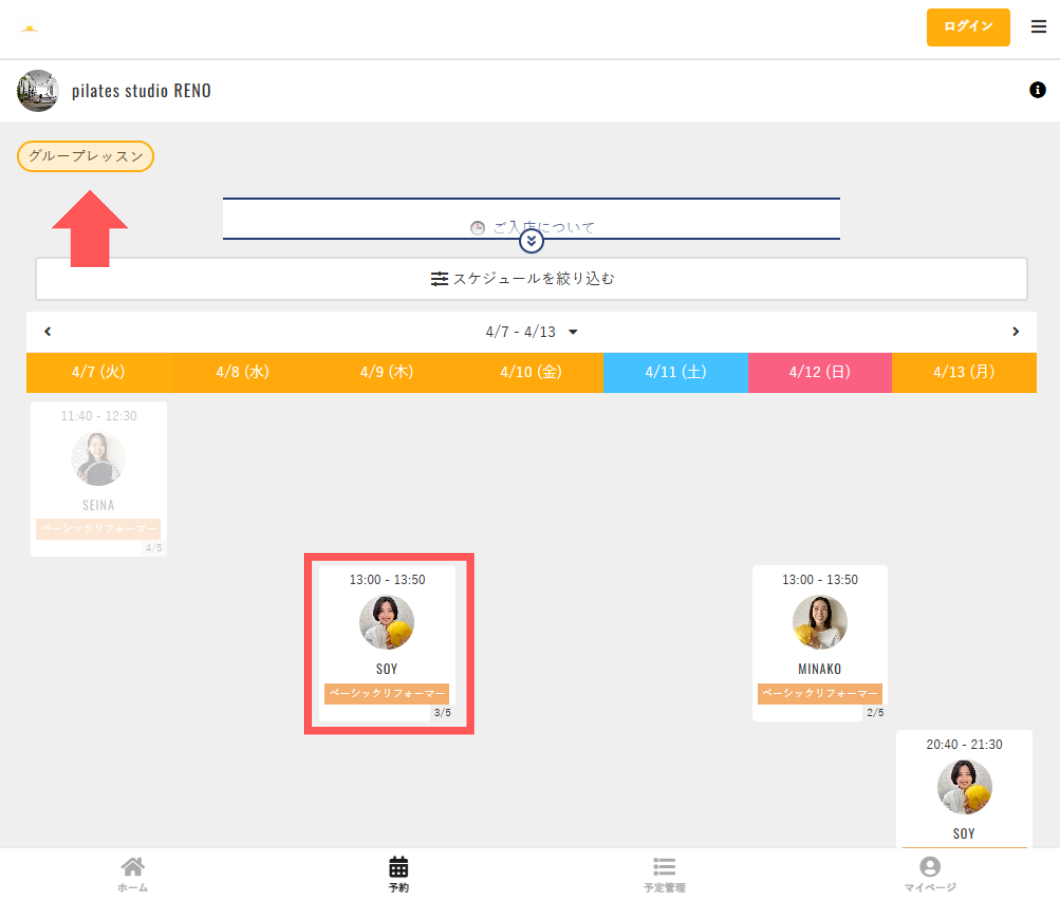Image resolution: width=1060 pixels, height=900 pixels.
Task: Open スケジュールを絞り込む filter panel
Action: pyautogui.click(x=531, y=279)
